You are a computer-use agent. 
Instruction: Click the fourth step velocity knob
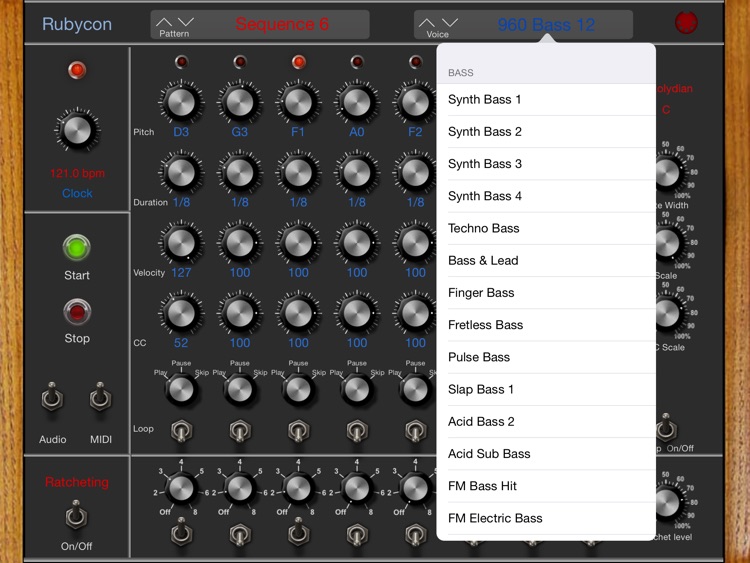357,243
